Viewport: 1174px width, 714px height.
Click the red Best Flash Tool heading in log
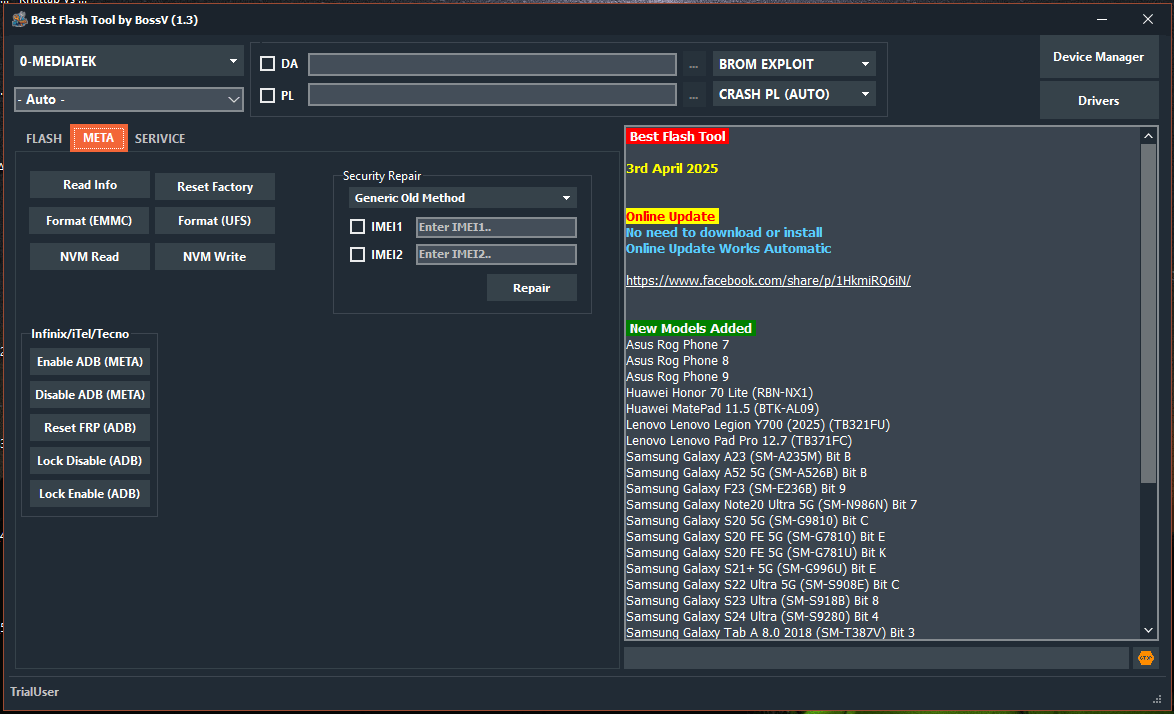678,136
